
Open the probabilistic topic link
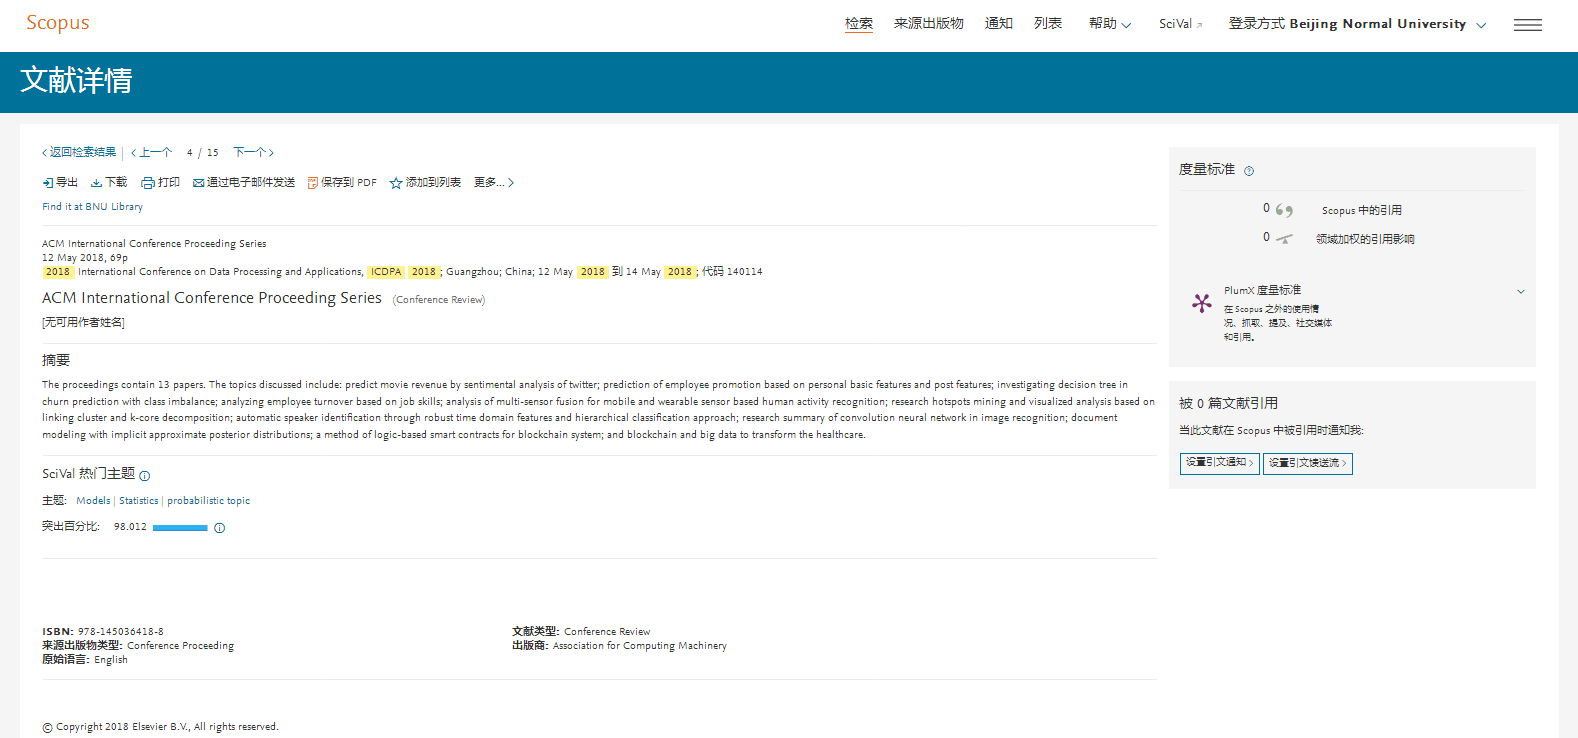click(209, 501)
